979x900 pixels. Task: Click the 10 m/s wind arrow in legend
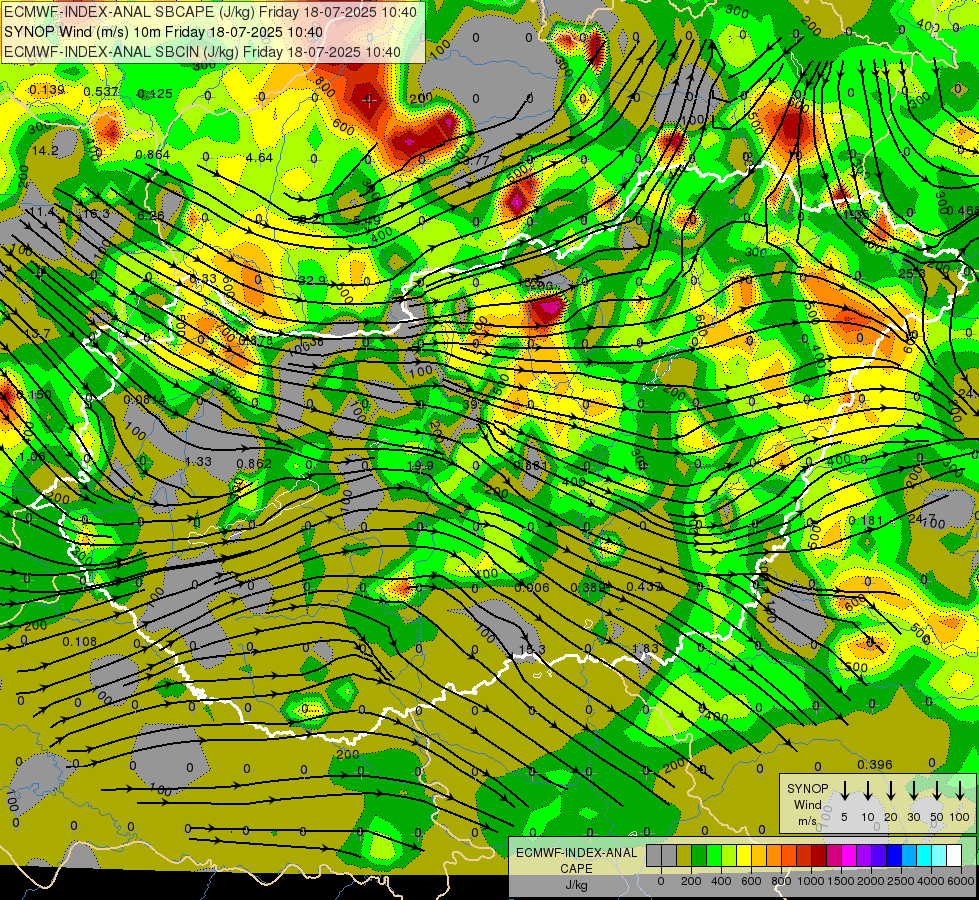pos(868,789)
